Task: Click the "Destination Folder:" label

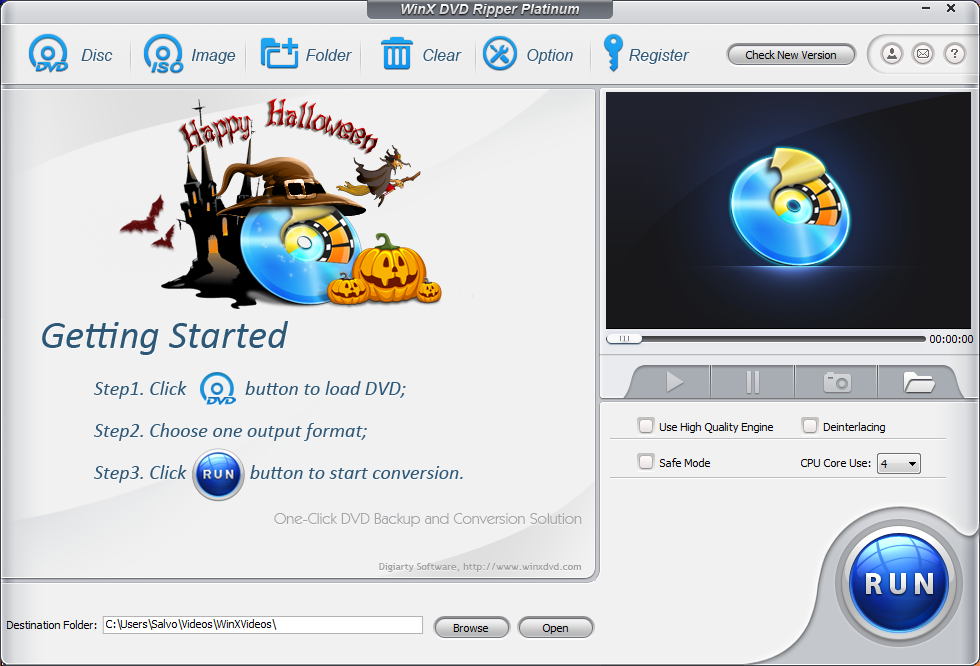Action: click(52, 625)
